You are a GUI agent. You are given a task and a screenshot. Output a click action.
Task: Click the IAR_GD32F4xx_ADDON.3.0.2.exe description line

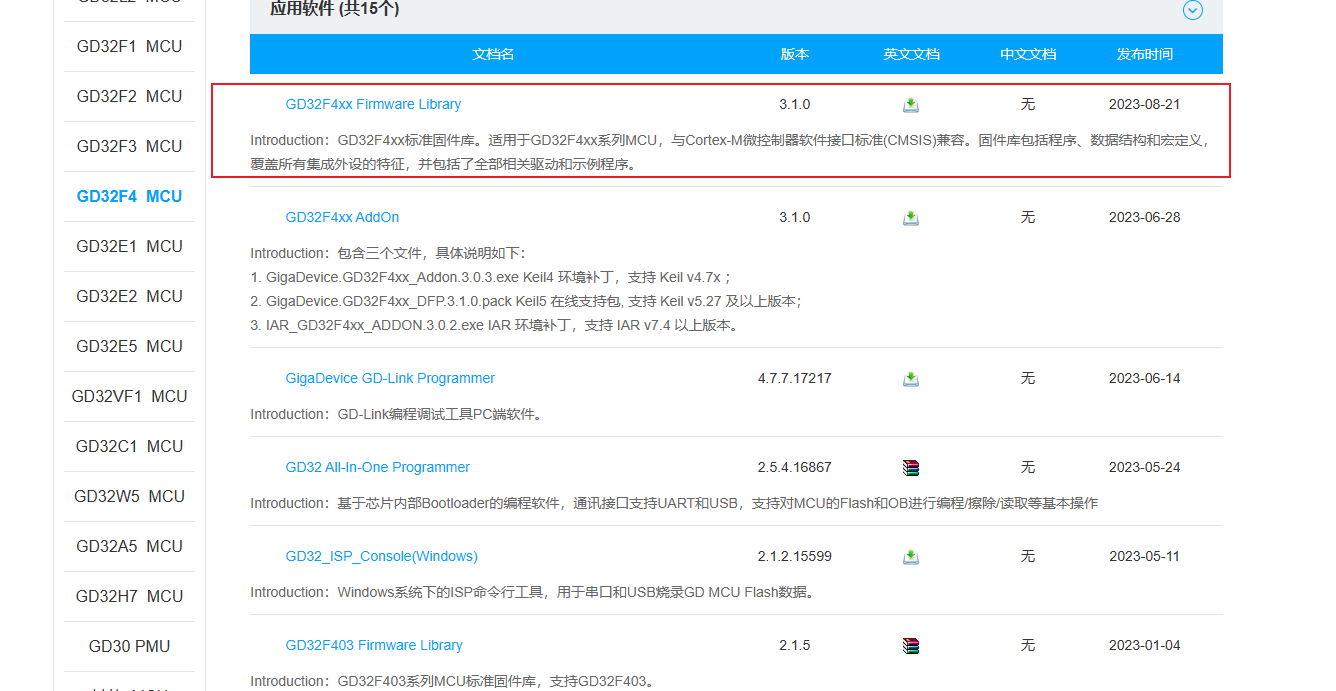[x=495, y=325]
